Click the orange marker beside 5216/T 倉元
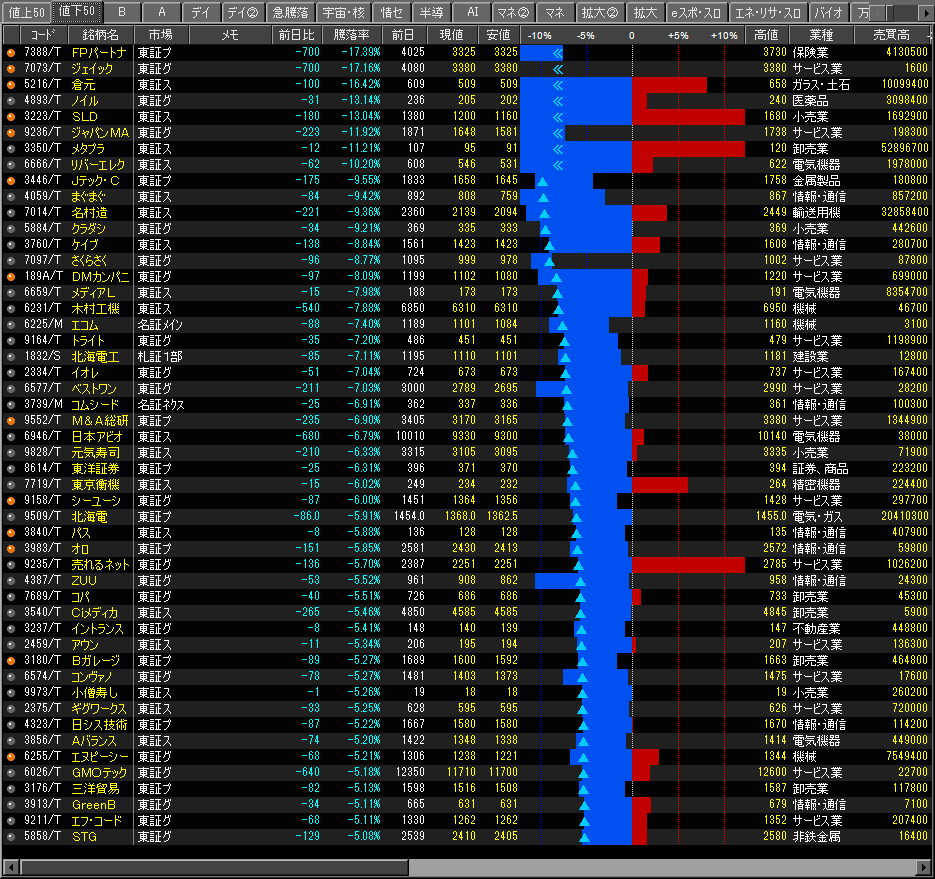 coord(11,85)
